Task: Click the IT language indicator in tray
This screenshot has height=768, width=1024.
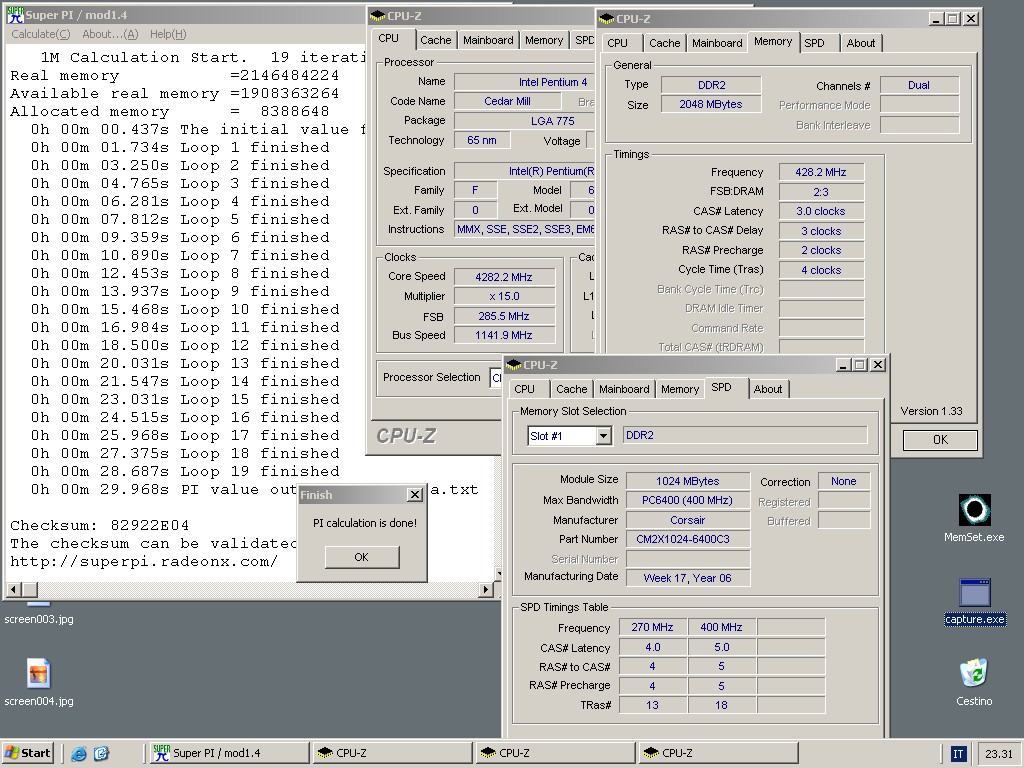Action: 958,754
